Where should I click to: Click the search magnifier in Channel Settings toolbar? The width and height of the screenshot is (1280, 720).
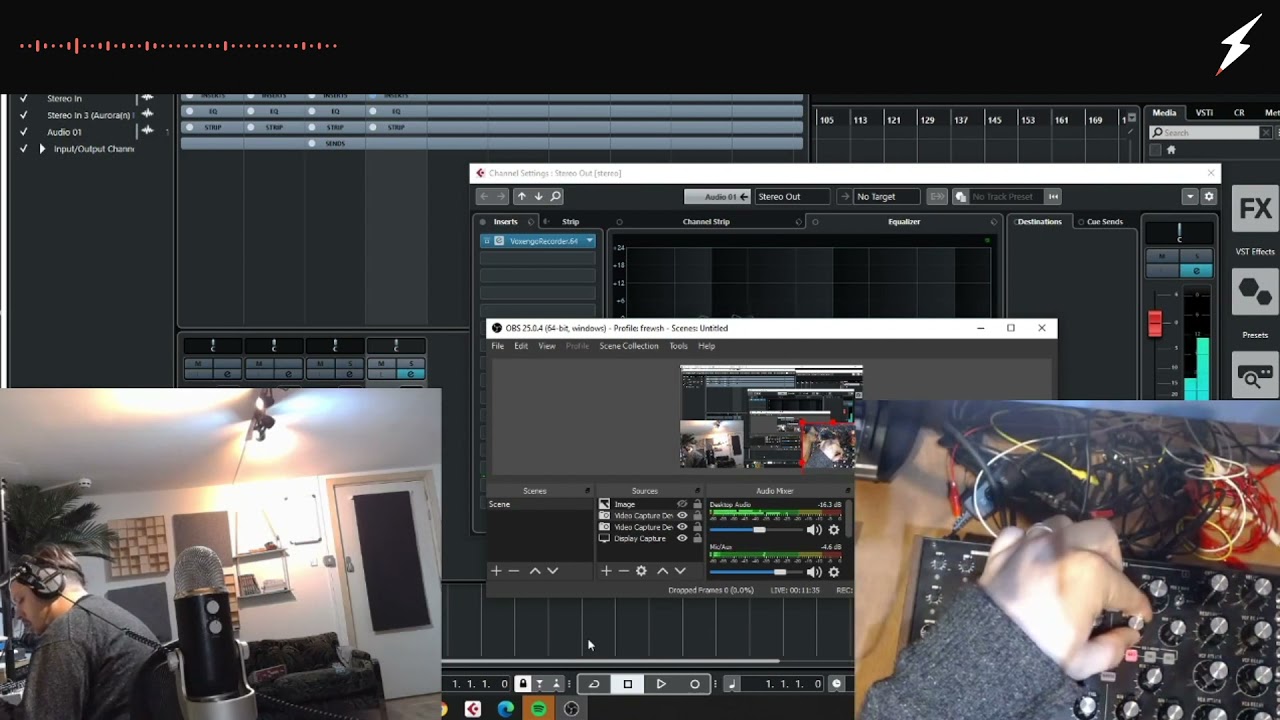coord(556,196)
